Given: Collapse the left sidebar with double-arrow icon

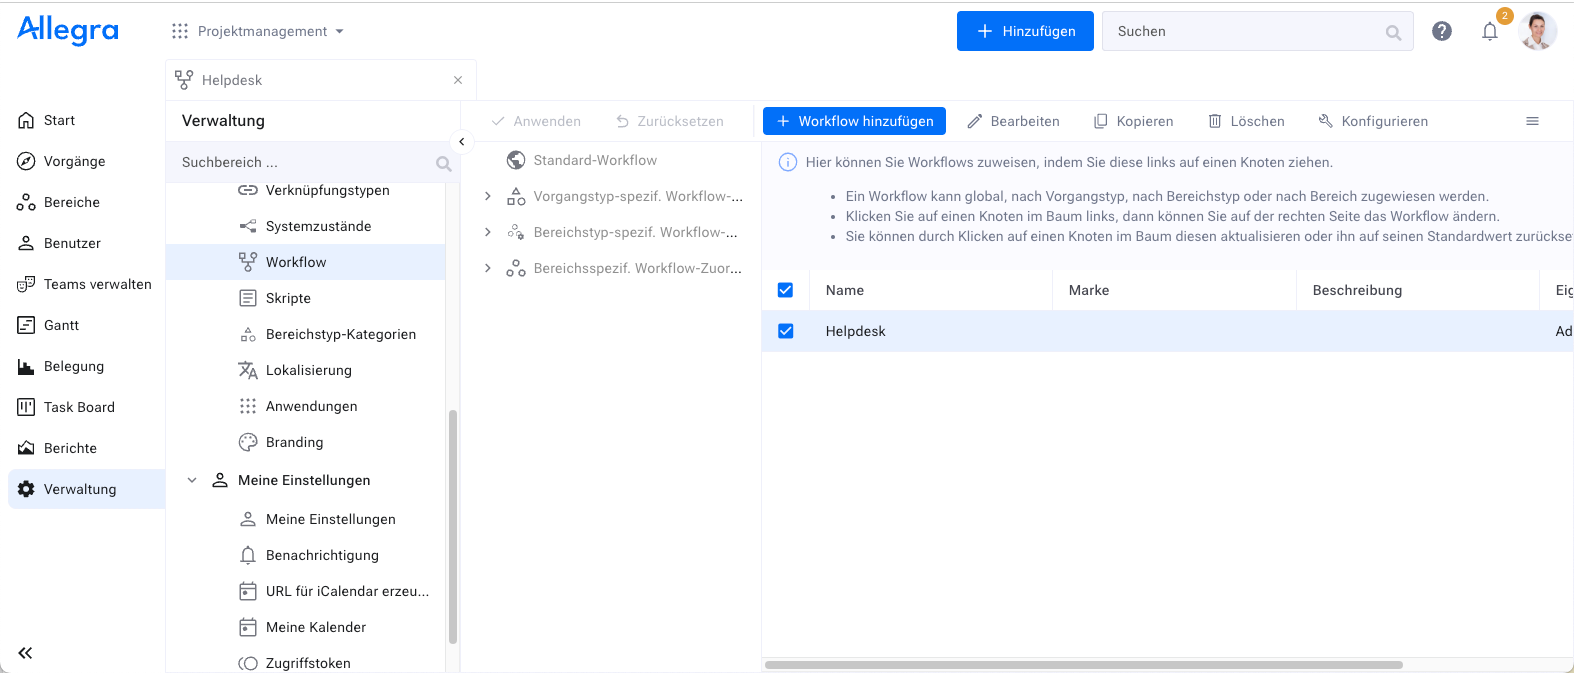Looking at the screenshot, I should (x=26, y=653).
